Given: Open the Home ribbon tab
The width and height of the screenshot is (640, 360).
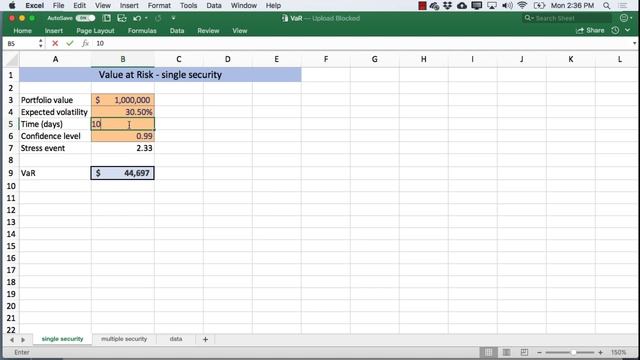Looking at the screenshot, I should [22, 31].
